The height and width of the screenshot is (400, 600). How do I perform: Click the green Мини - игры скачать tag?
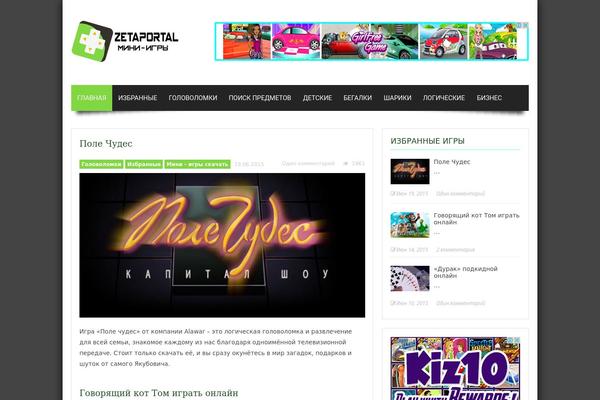coord(197,164)
